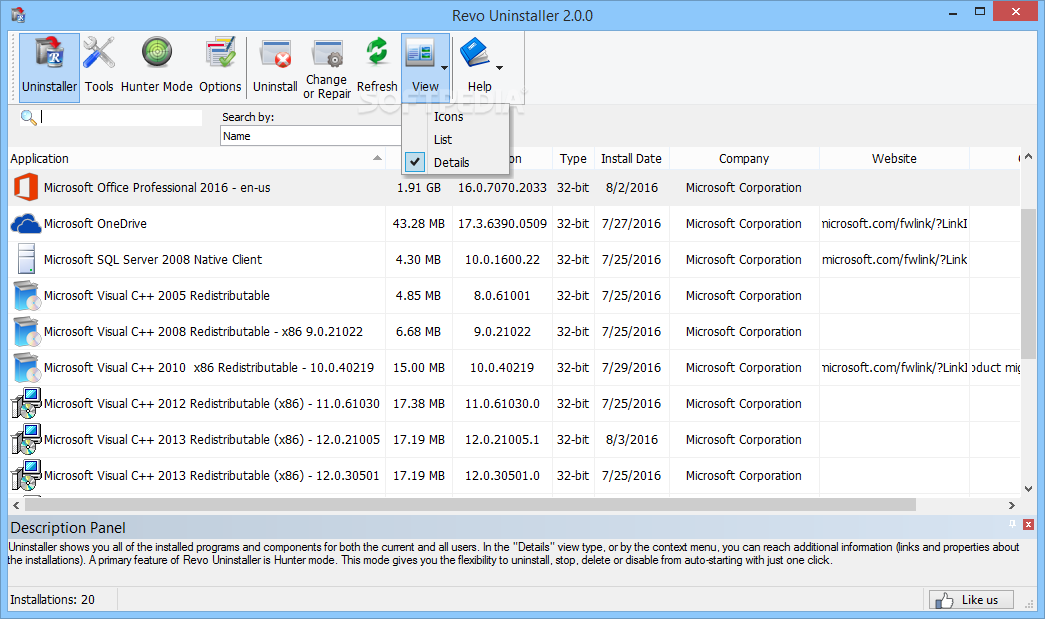The height and width of the screenshot is (619, 1045).
Task: Click the 43.28 MB size cell
Action: click(x=419, y=223)
